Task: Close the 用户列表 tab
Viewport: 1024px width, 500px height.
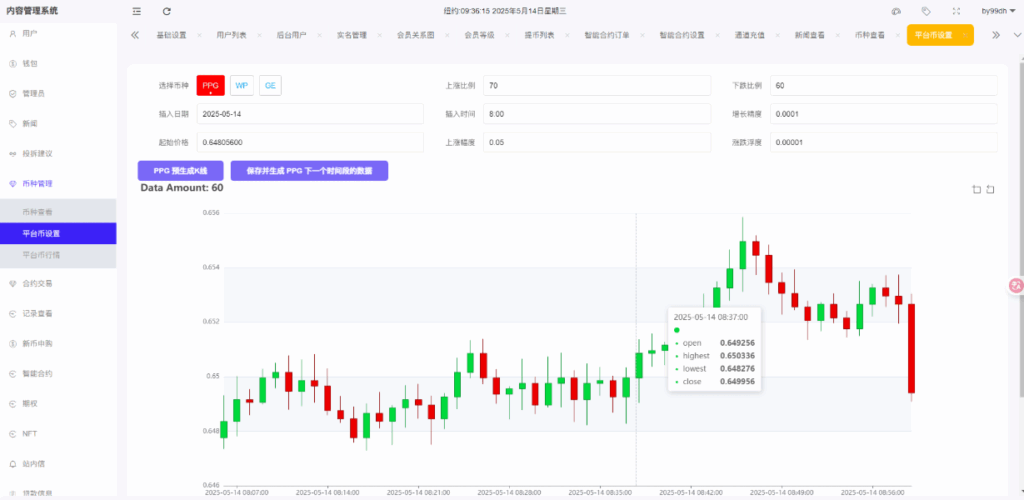Action: point(259,35)
